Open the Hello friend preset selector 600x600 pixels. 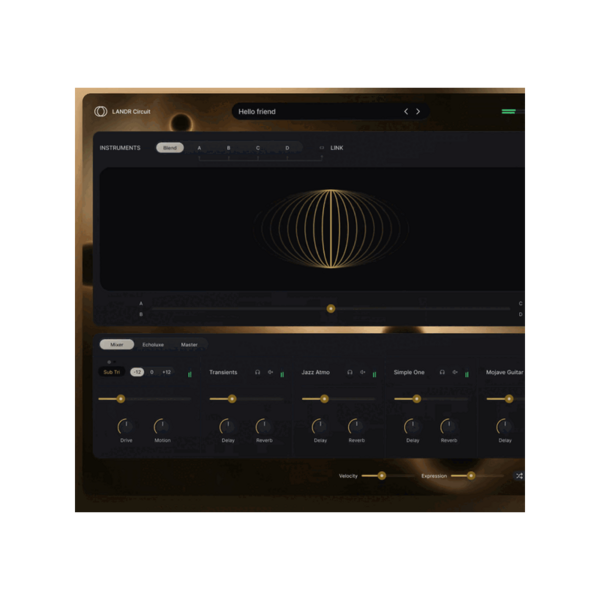point(331,111)
